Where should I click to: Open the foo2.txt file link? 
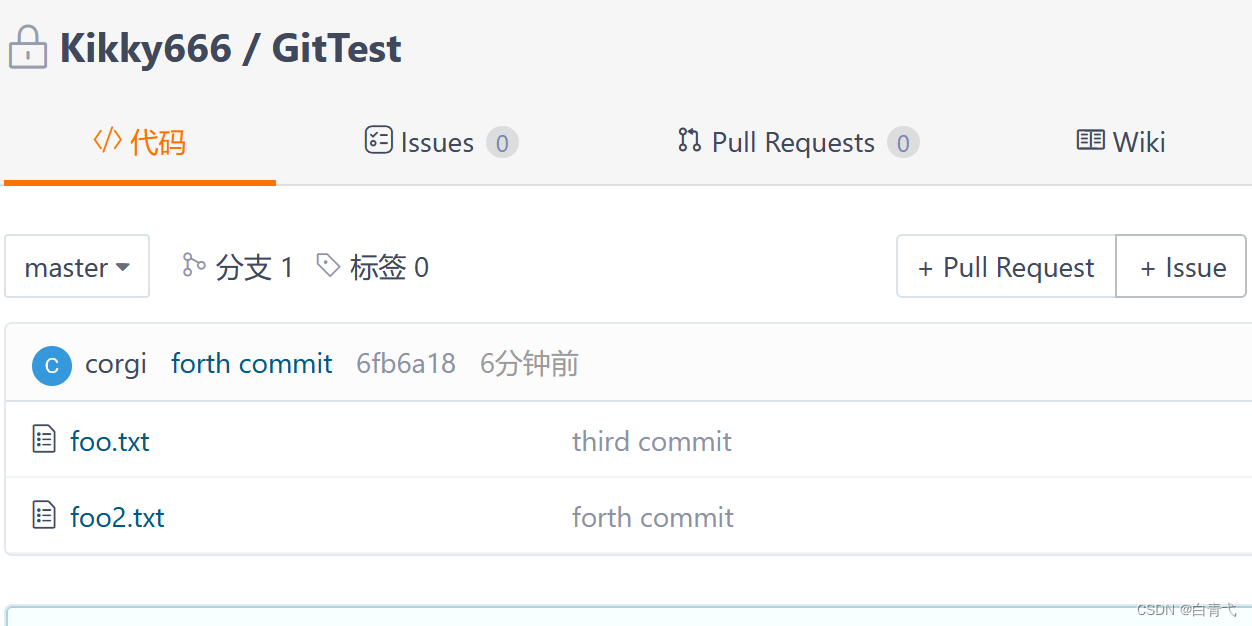[x=117, y=517]
